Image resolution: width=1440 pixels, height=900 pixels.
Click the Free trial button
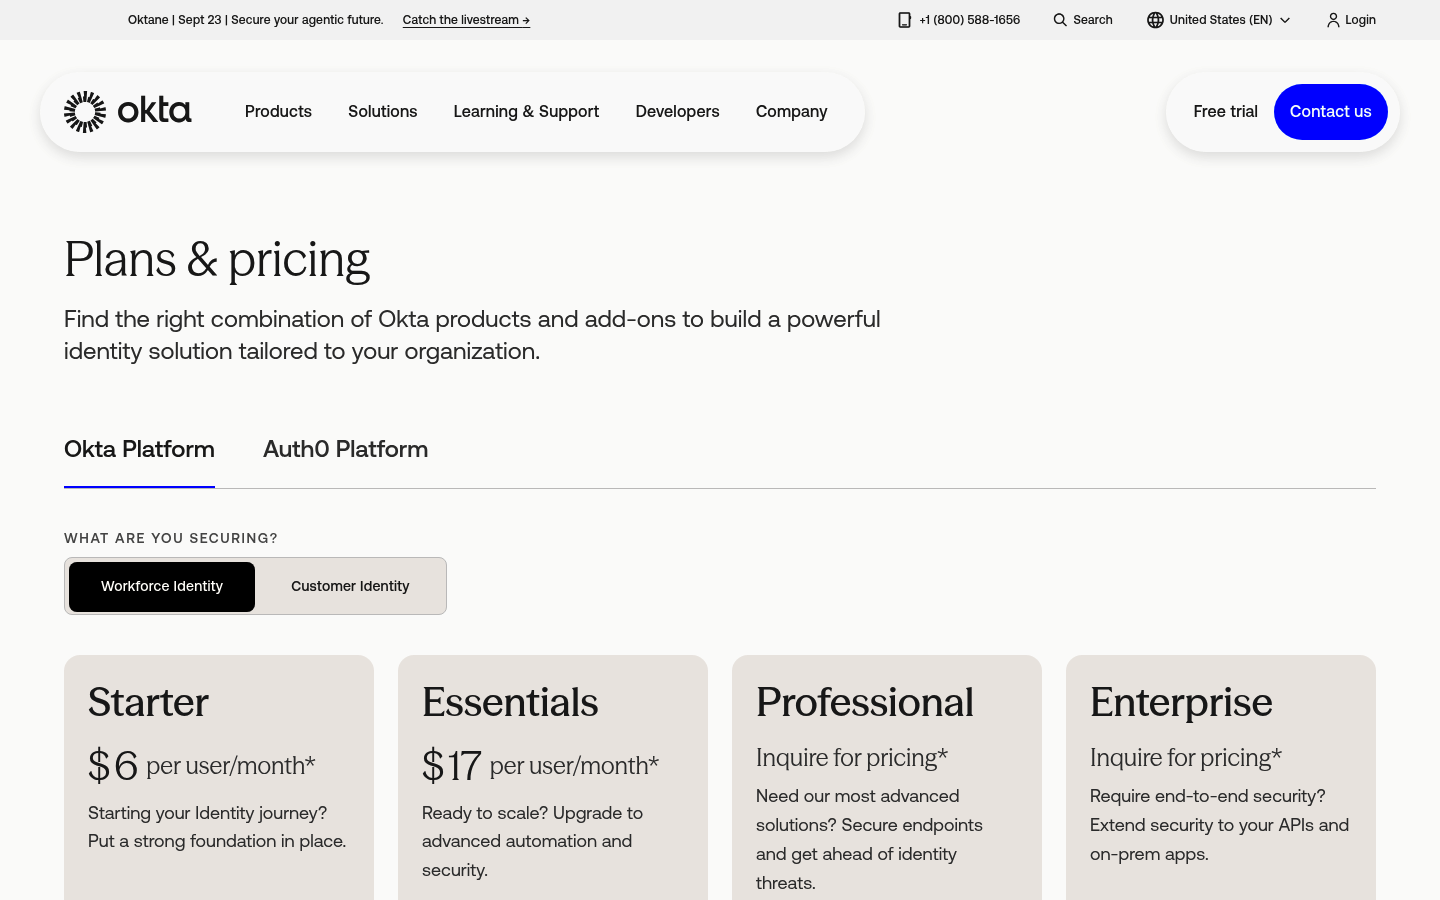pos(1225,112)
